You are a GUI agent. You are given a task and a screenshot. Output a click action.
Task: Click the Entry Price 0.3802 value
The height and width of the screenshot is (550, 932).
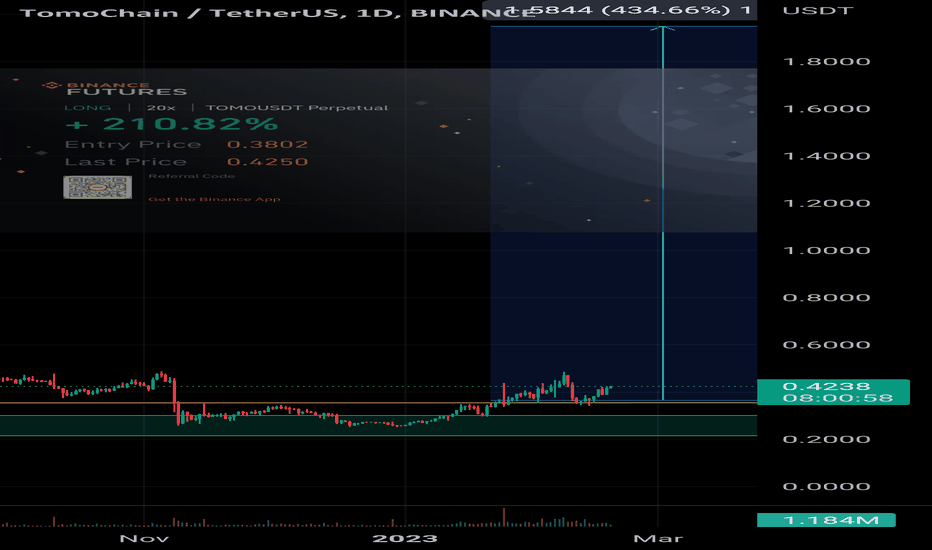pyautogui.click(x=267, y=144)
